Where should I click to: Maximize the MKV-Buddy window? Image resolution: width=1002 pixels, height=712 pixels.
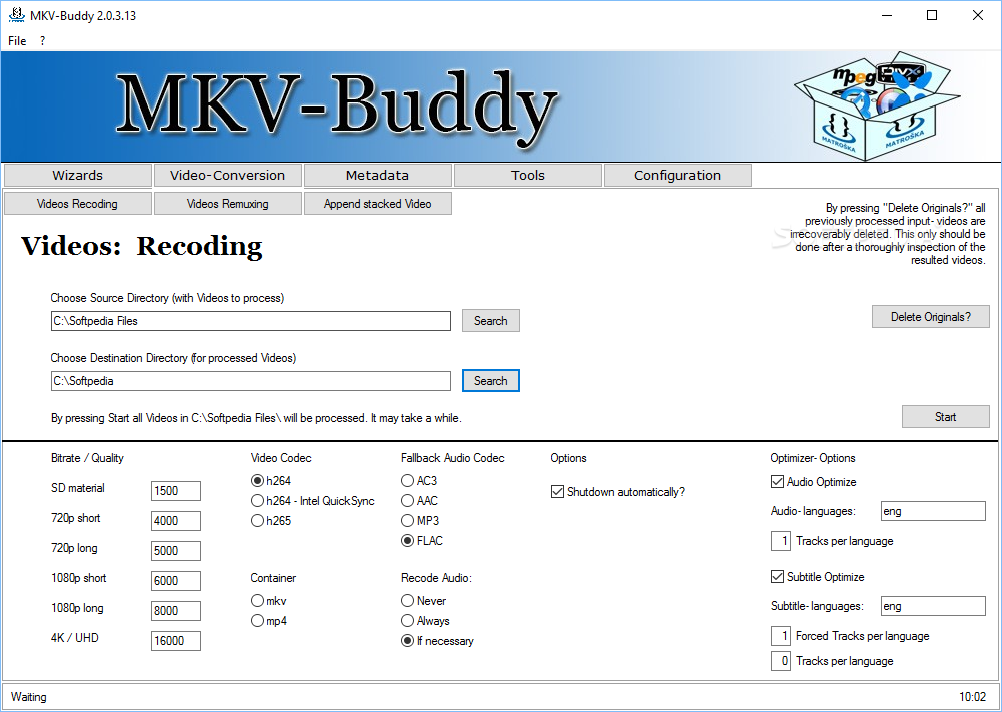coord(932,15)
